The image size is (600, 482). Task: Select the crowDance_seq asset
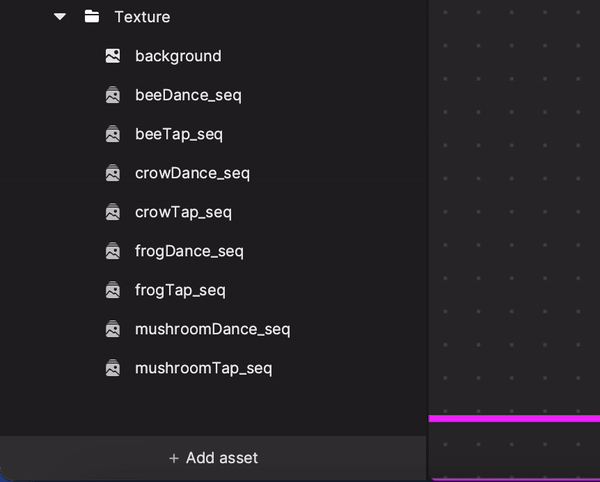(x=192, y=173)
